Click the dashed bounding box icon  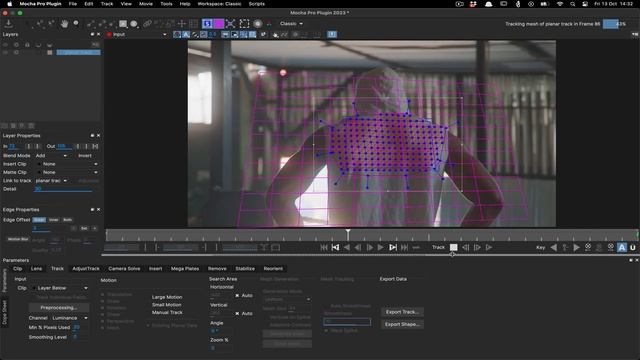[x=244, y=24]
